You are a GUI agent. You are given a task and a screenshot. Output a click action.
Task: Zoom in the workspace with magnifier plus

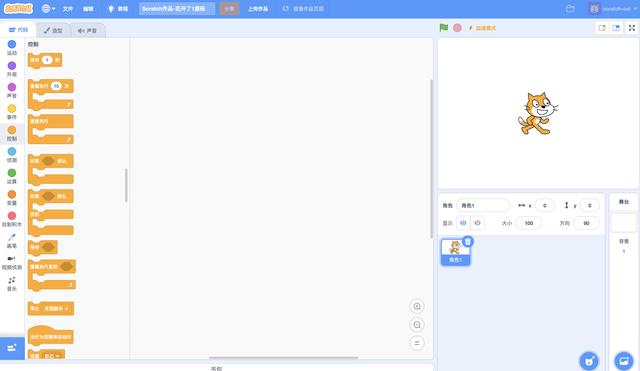click(417, 307)
